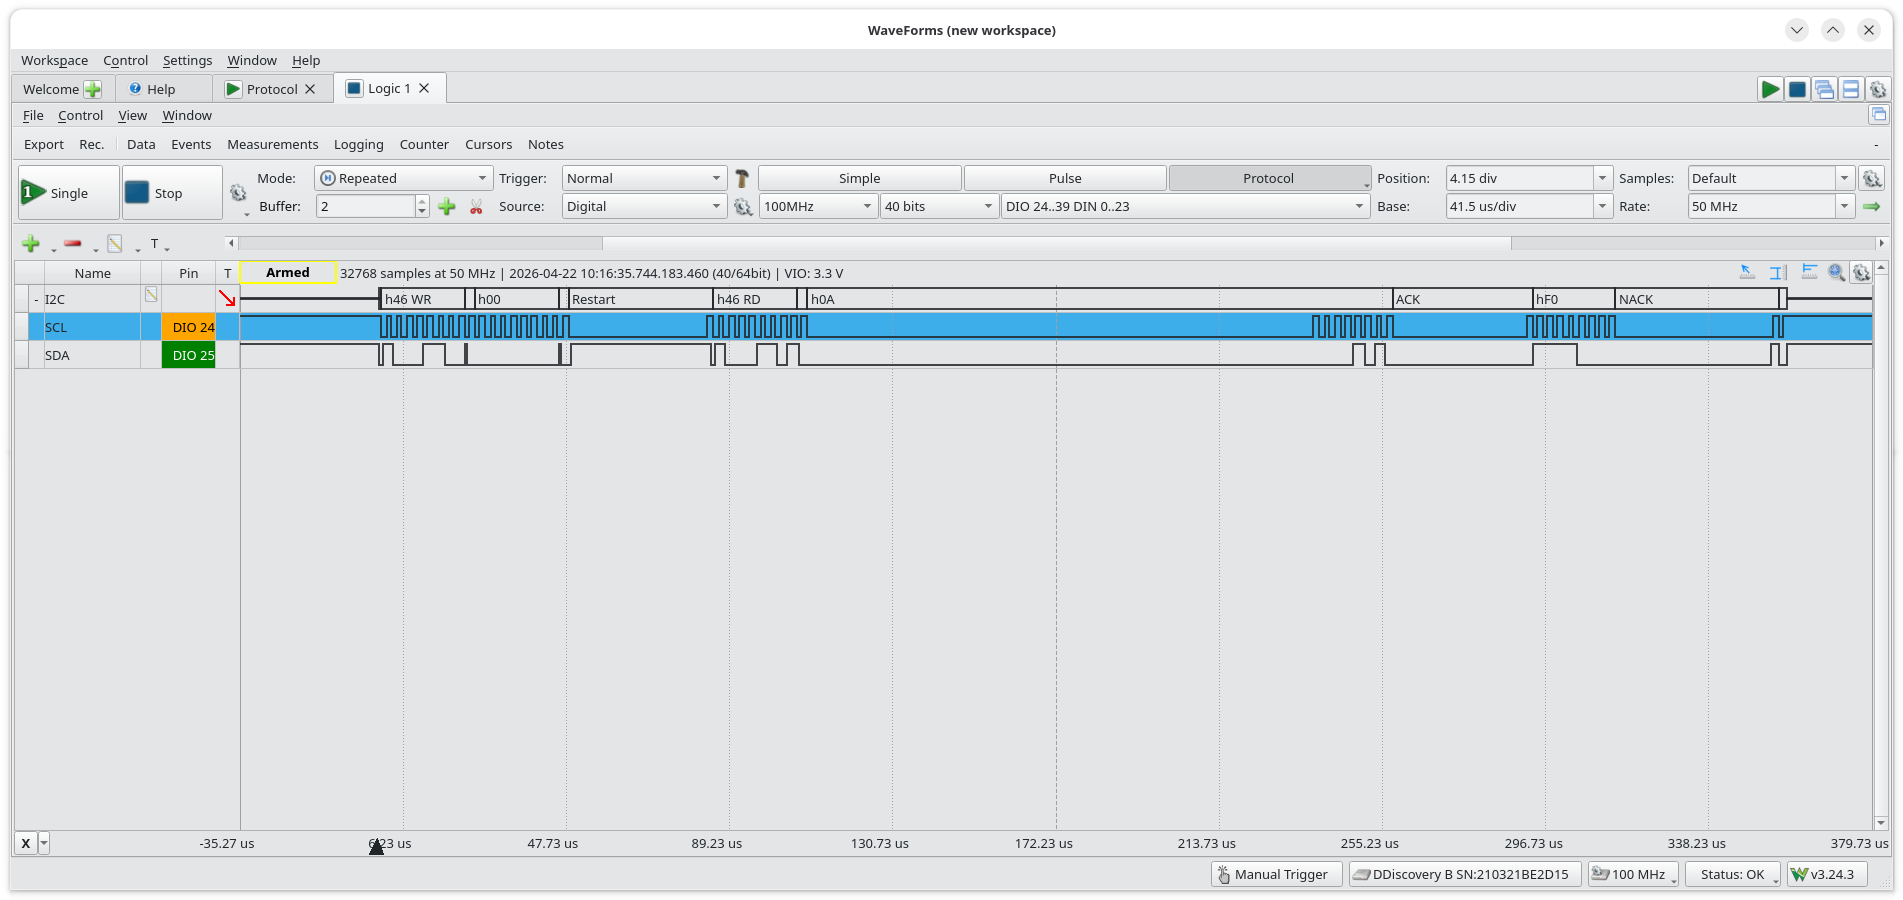Click the Single acquisition button
1903x900 pixels.
click(69, 193)
